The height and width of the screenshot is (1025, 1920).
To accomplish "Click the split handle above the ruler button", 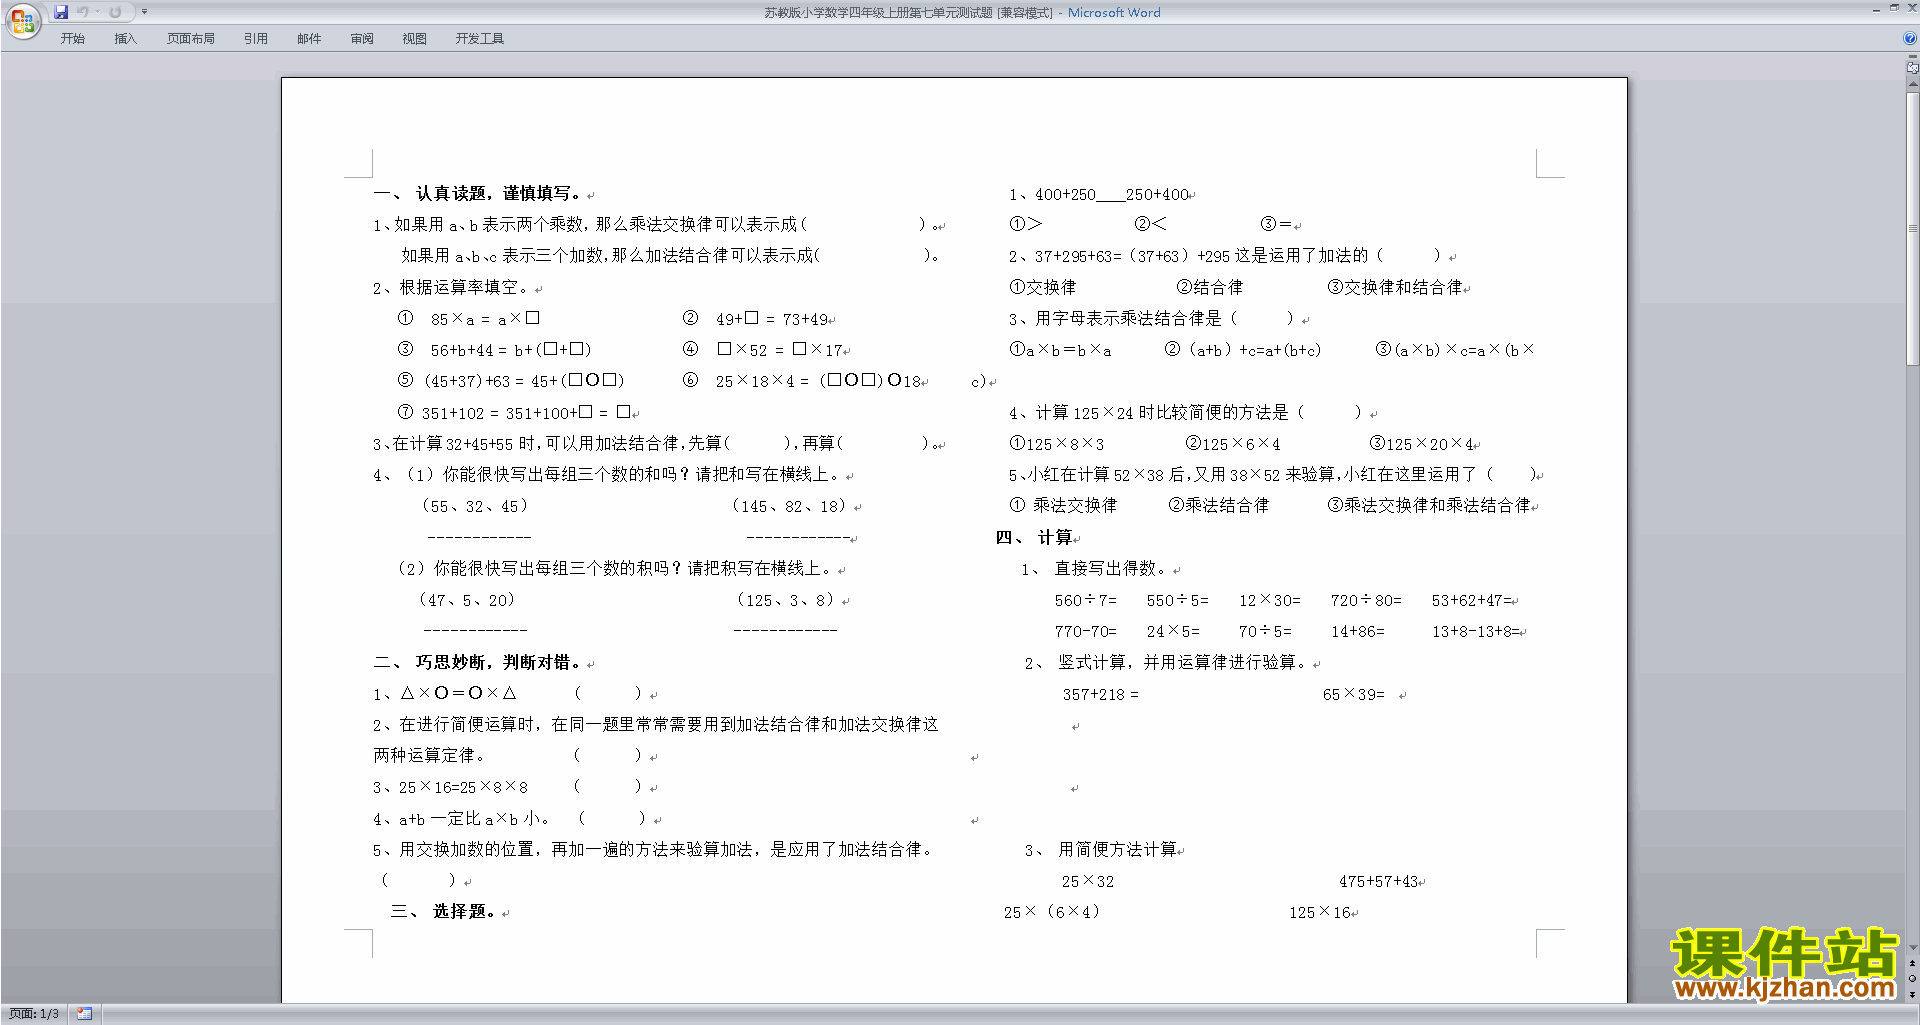I will 1912,57.
